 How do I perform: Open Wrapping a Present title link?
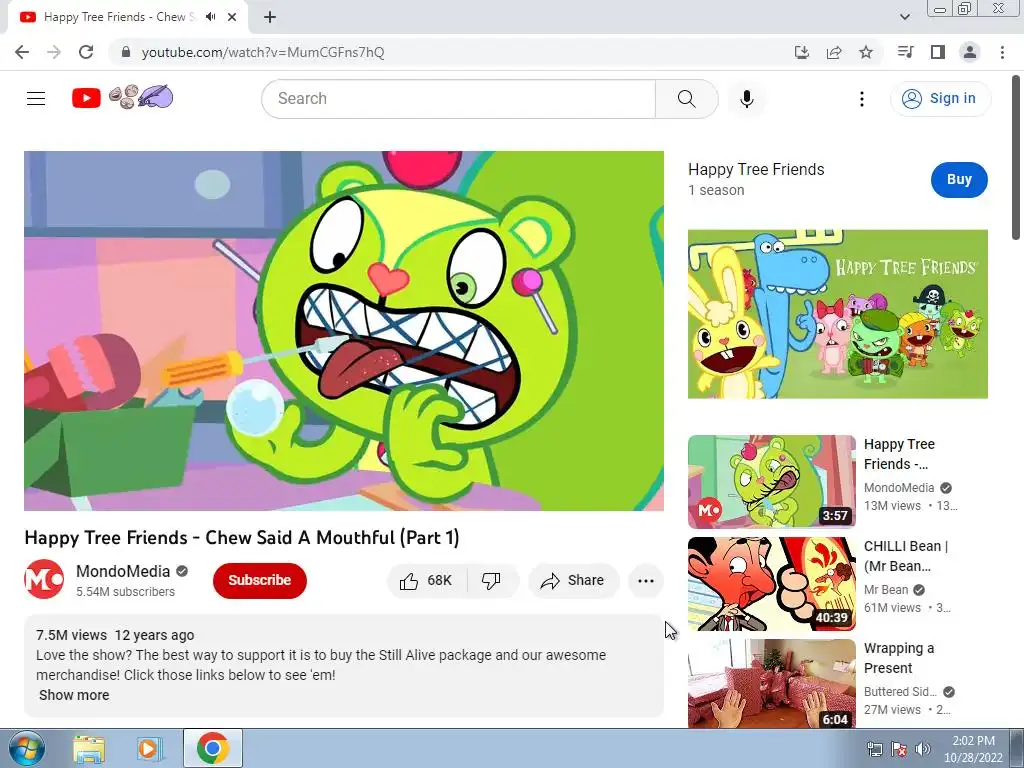pos(899,658)
